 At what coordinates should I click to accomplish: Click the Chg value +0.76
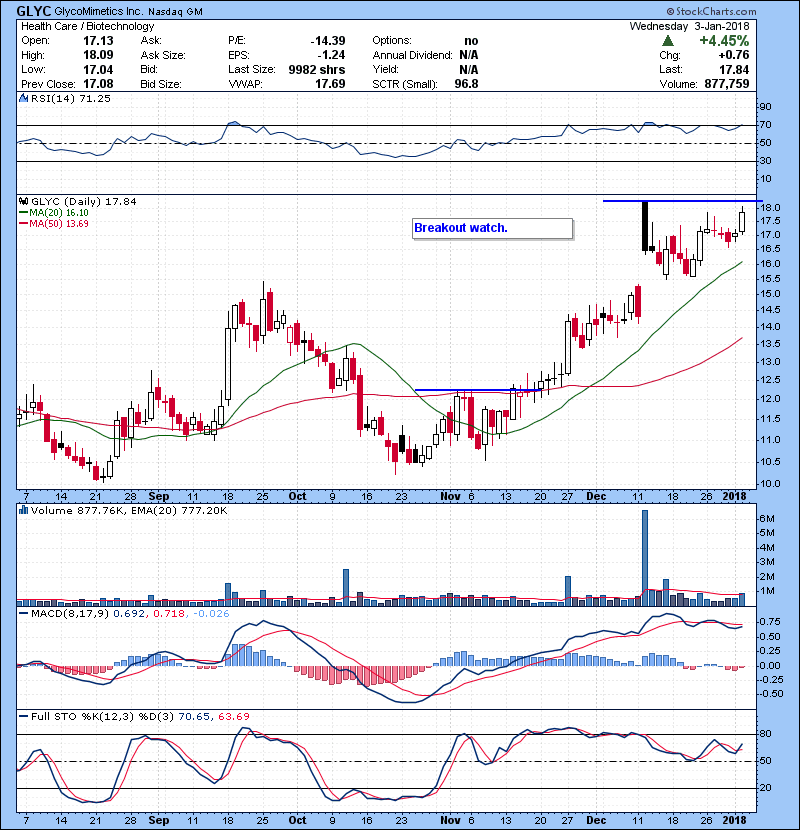(734, 55)
